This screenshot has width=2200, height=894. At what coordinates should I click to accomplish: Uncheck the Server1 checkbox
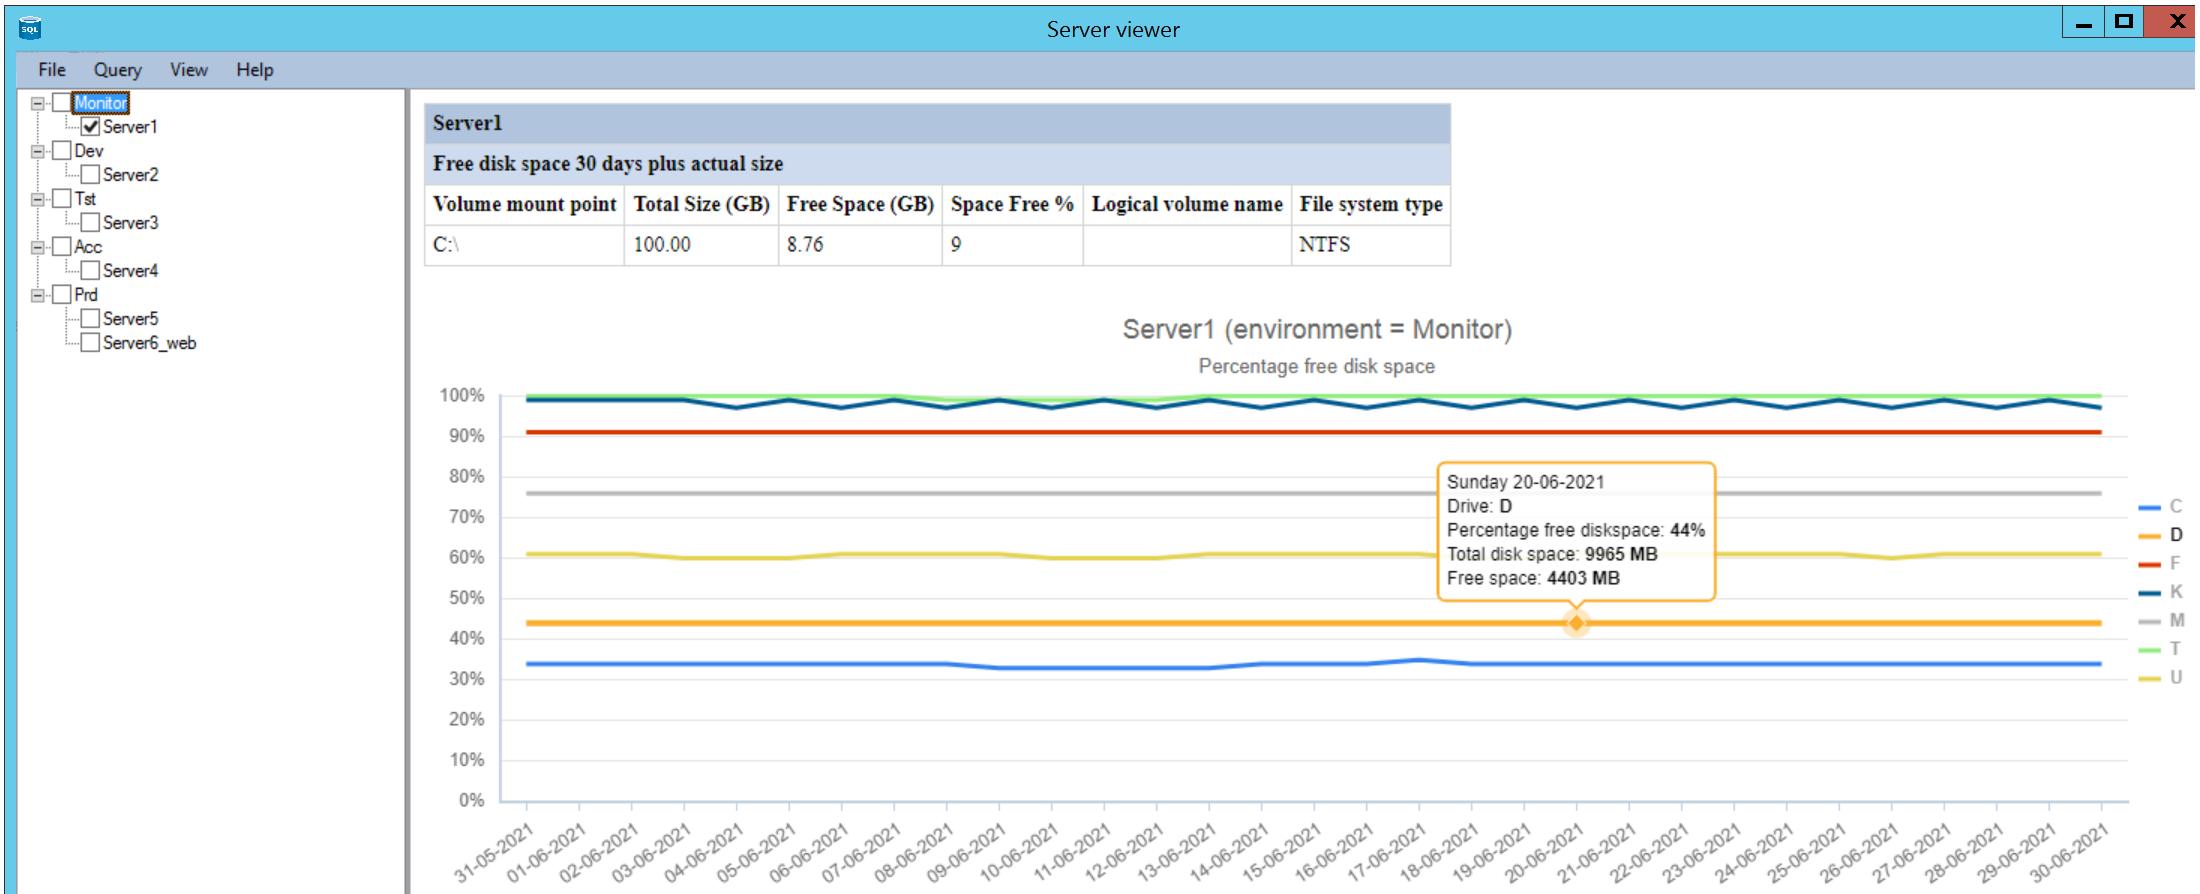pyautogui.click(x=91, y=127)
